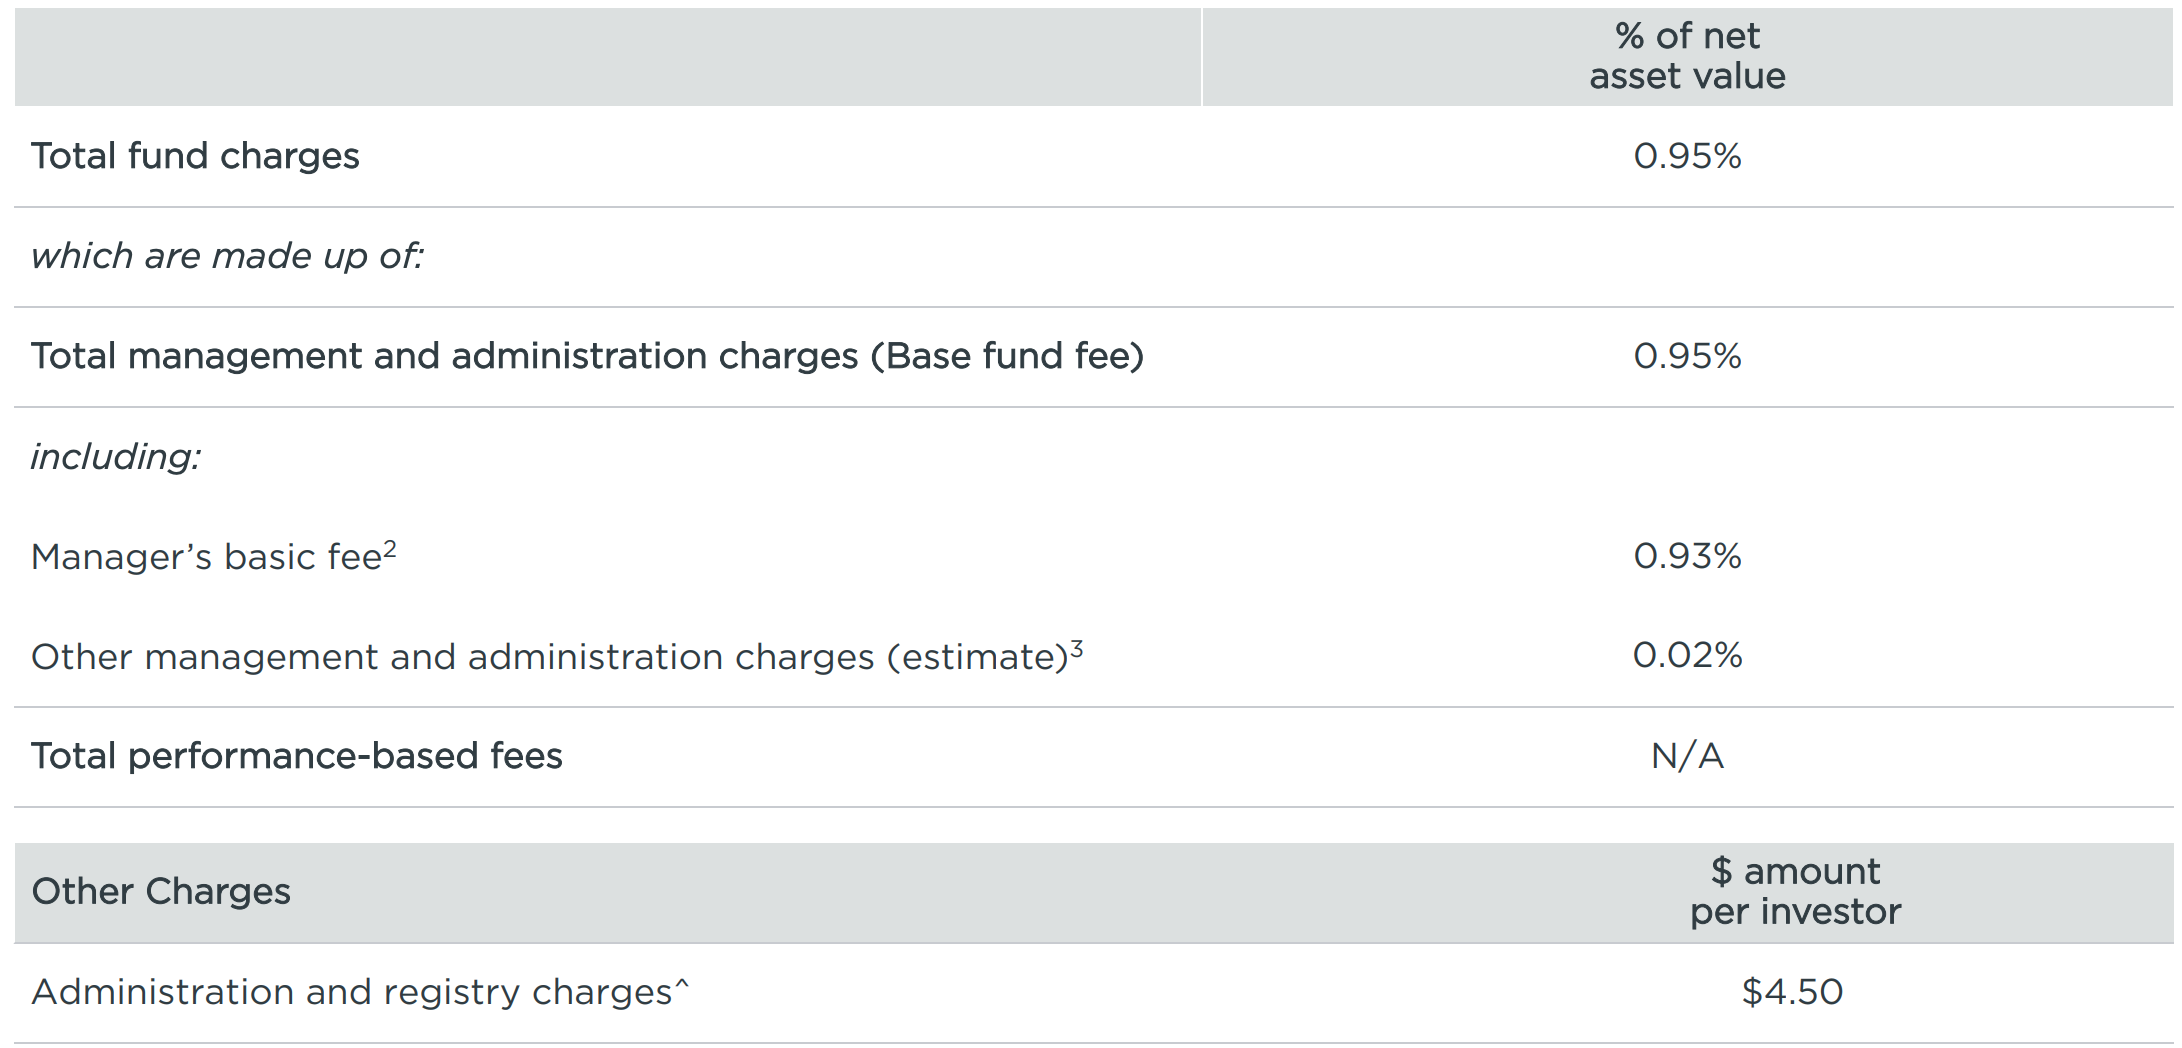Image resolution: width=2182 pixels, height=1048 pixels.
Task: Open footnote 3 after '(estimate)'
Action: pos(1077,648)
